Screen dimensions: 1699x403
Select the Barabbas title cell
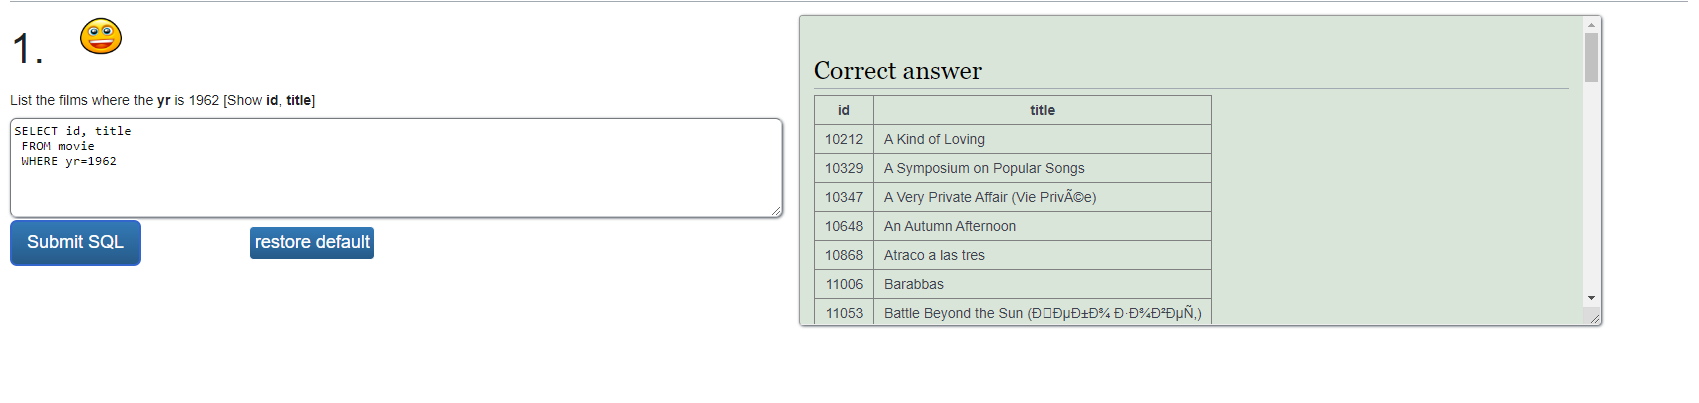1042,284
